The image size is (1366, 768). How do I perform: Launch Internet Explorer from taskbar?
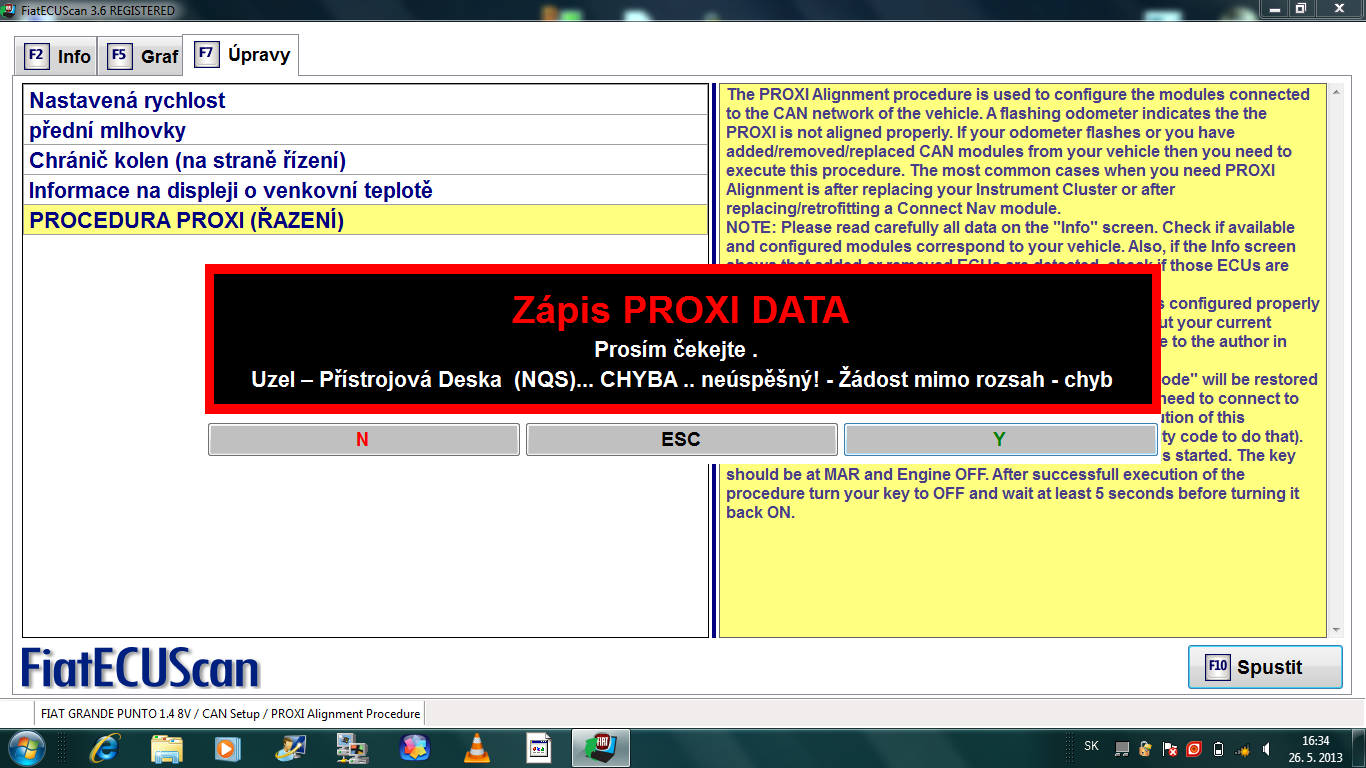pyautogui.click(x=105, y=747)
